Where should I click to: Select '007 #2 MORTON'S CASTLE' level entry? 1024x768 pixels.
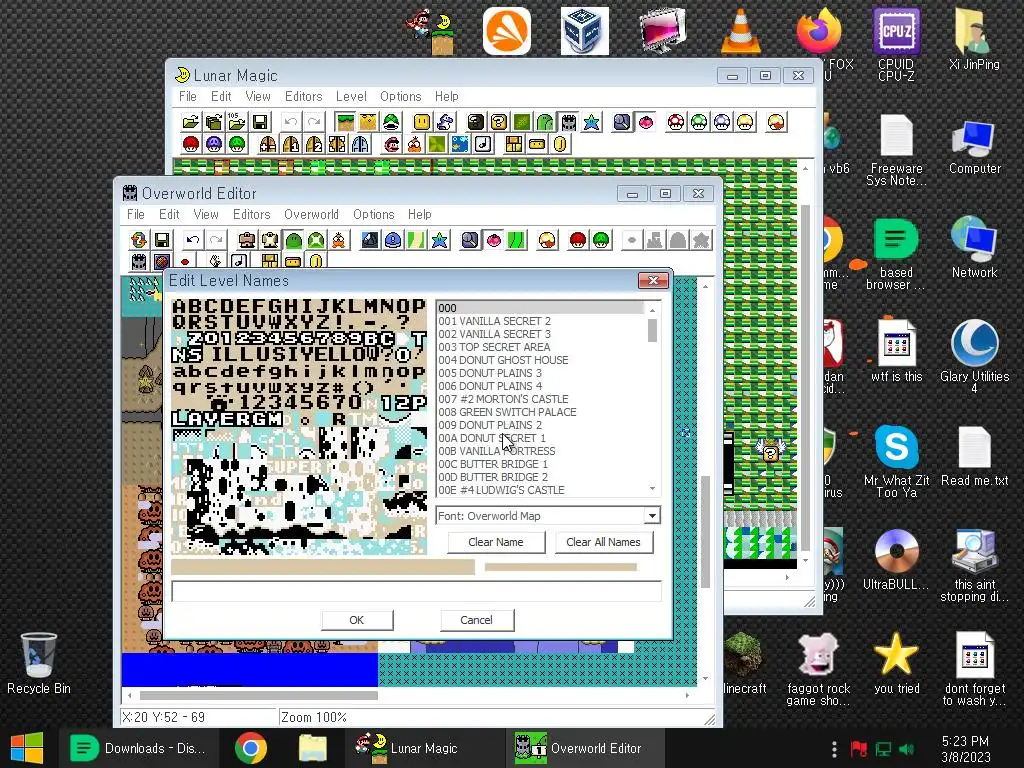click(x=540, y=399)
